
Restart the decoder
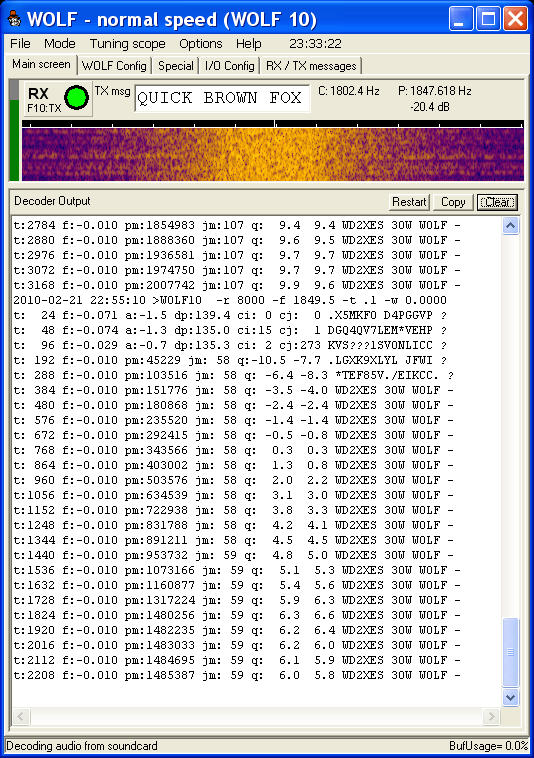tap(409, 202)
